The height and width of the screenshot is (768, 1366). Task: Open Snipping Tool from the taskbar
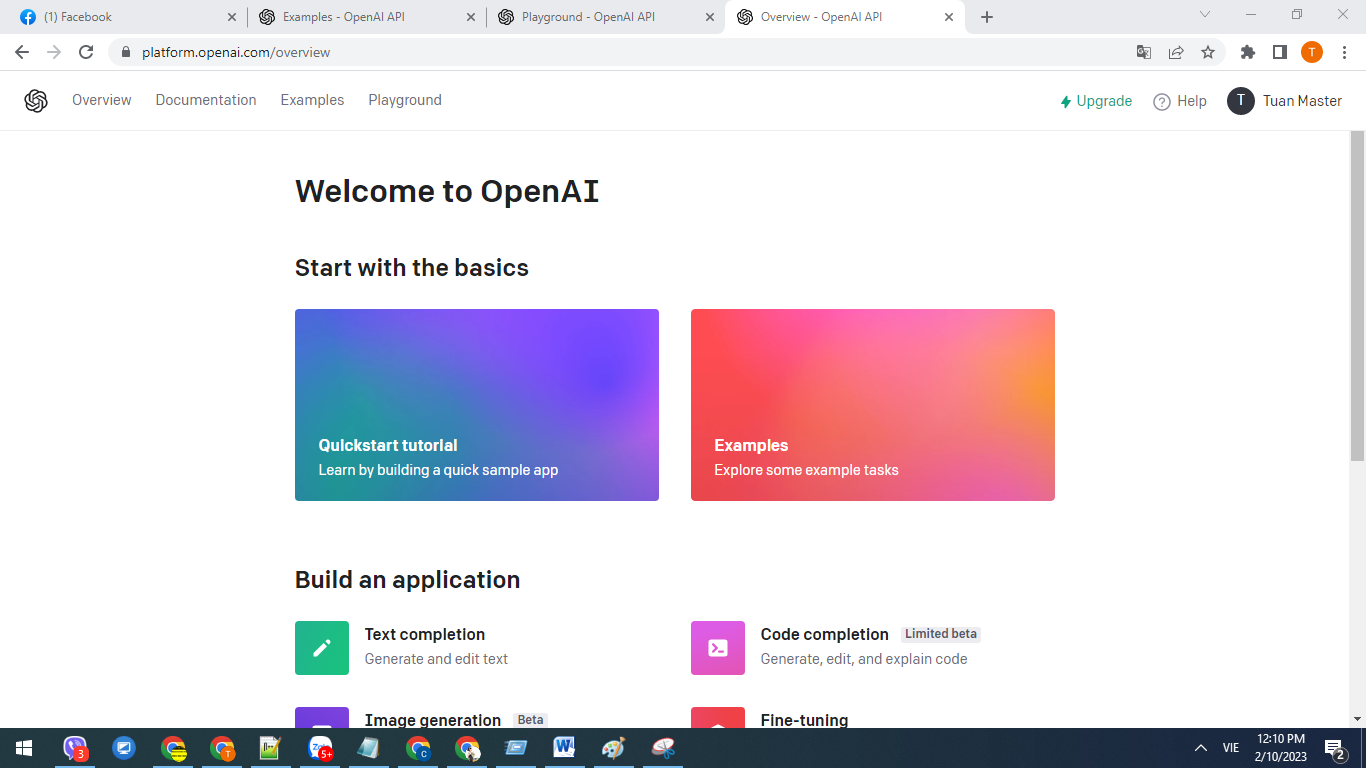662,748
